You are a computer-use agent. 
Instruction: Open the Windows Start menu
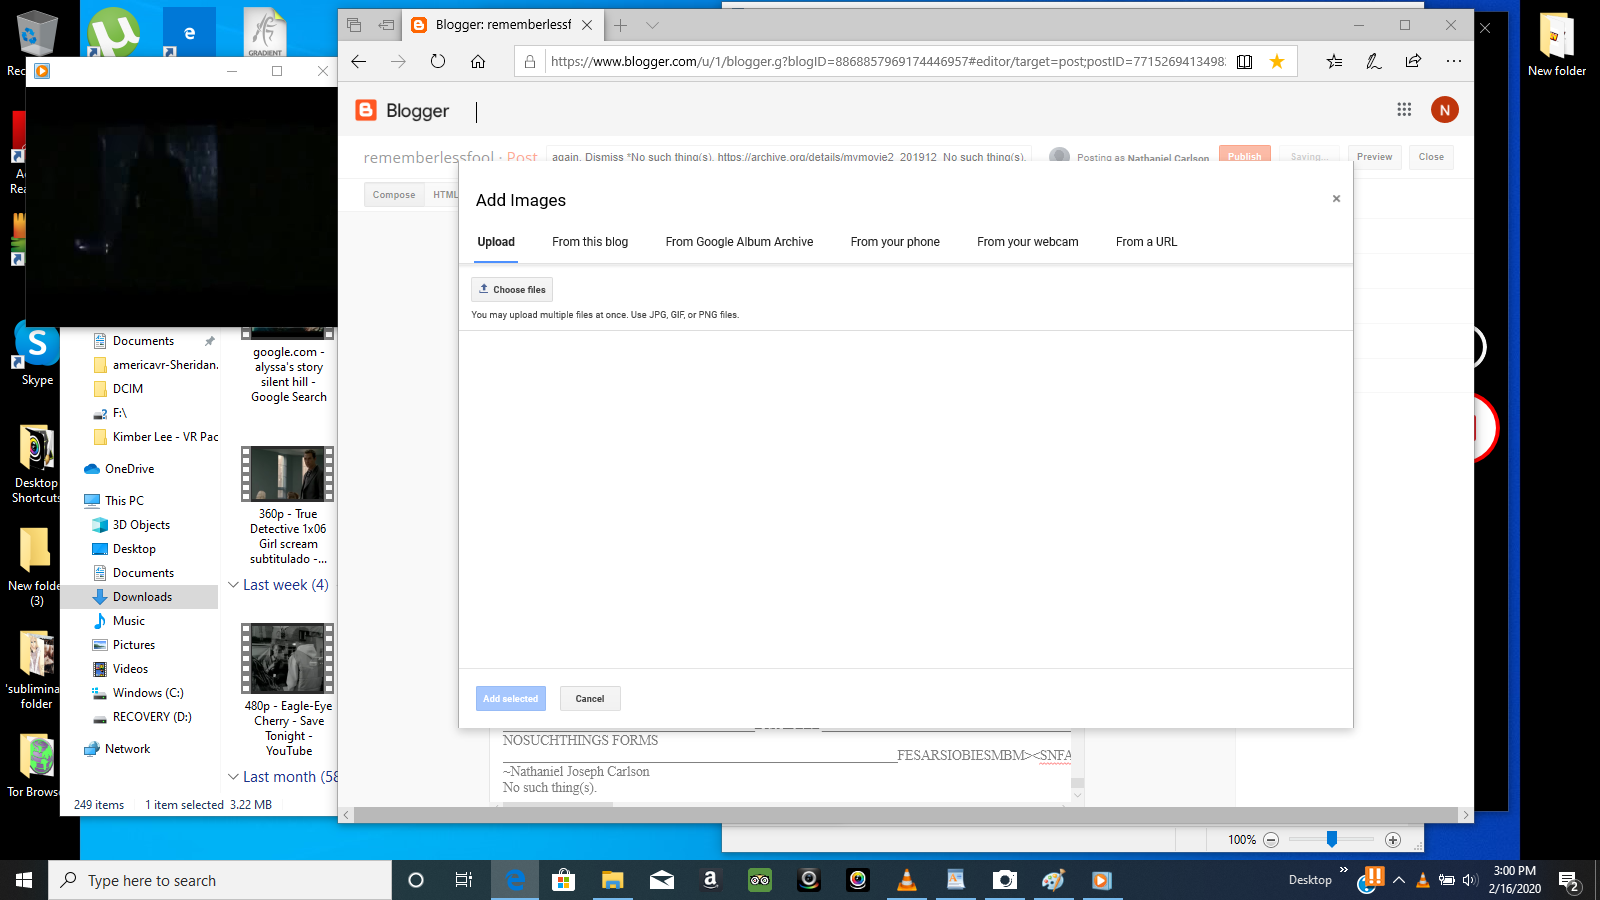click(24, 880)
